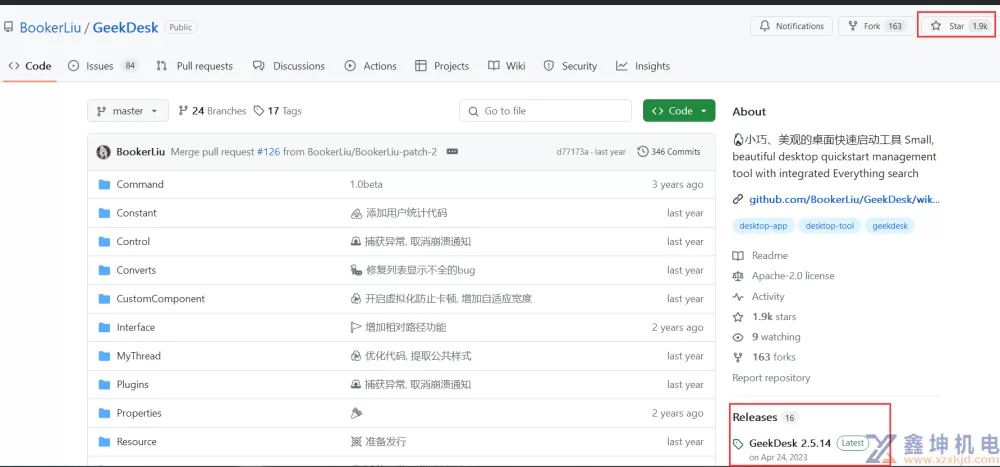
Task: Open pull request #126 link
Action: click(268, 152)
